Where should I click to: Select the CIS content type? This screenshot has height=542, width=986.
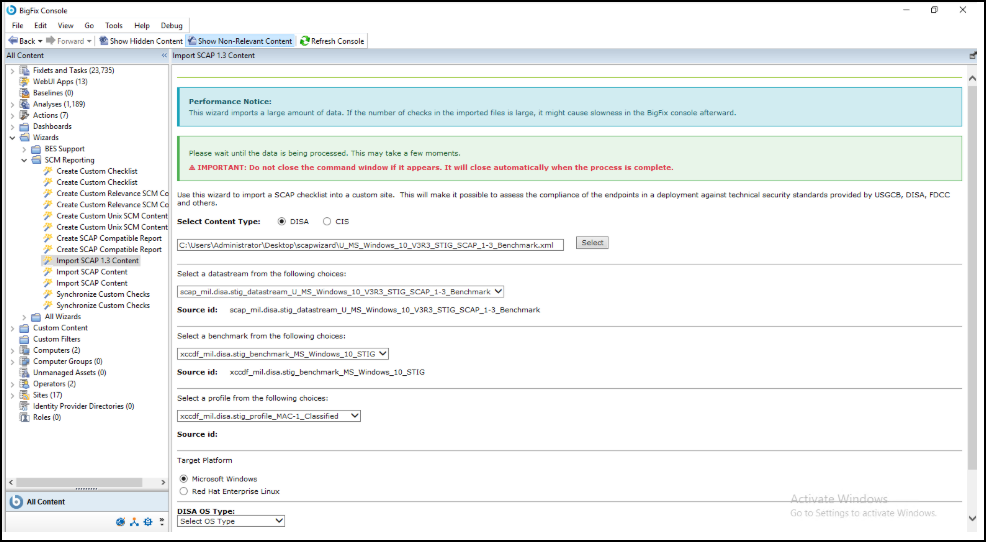tap(327, 221)
